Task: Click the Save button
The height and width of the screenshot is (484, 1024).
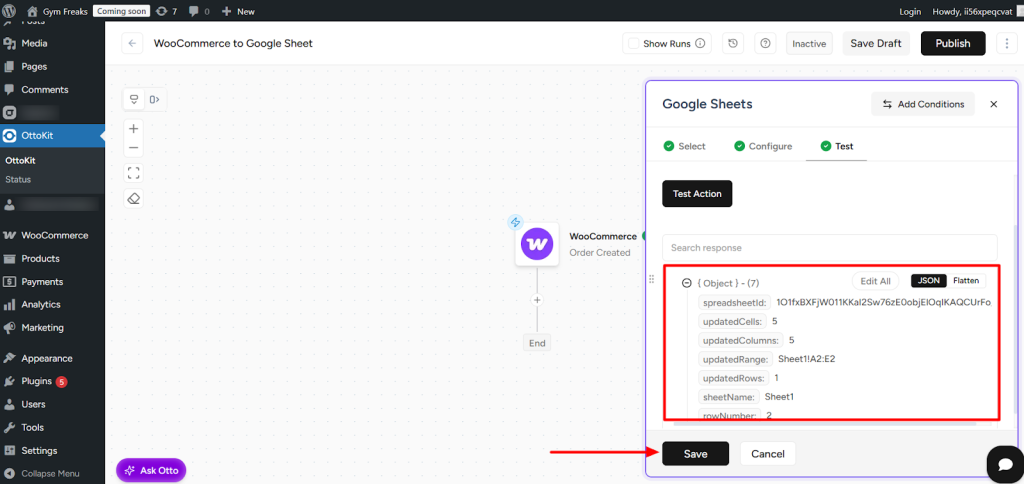Action: pyautogui.click(x=695, y=454)
